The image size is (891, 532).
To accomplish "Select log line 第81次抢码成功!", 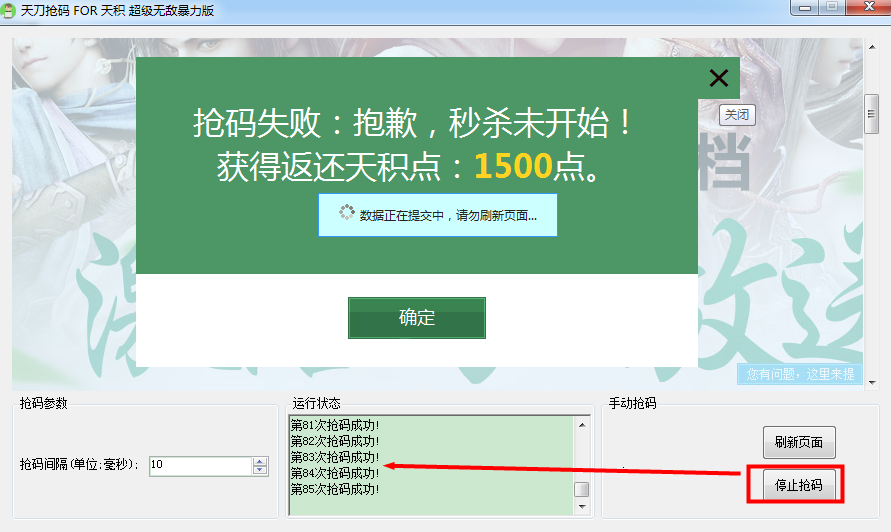I will pos(335,425).
